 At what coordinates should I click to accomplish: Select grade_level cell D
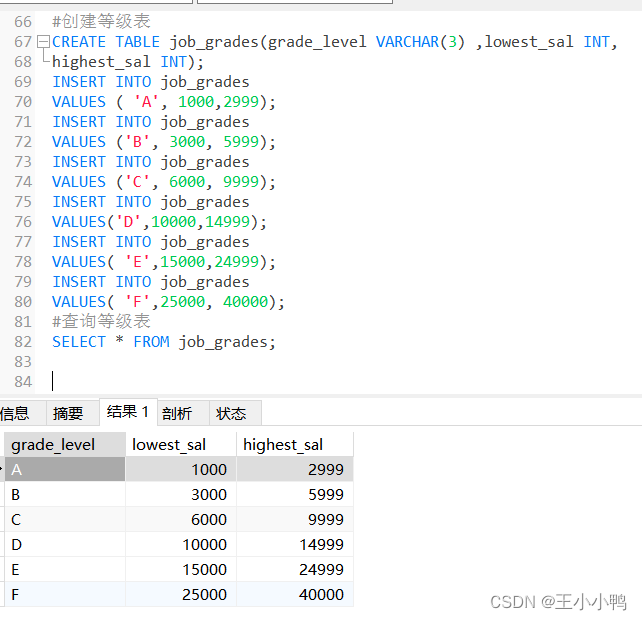[x=65, y=544]
